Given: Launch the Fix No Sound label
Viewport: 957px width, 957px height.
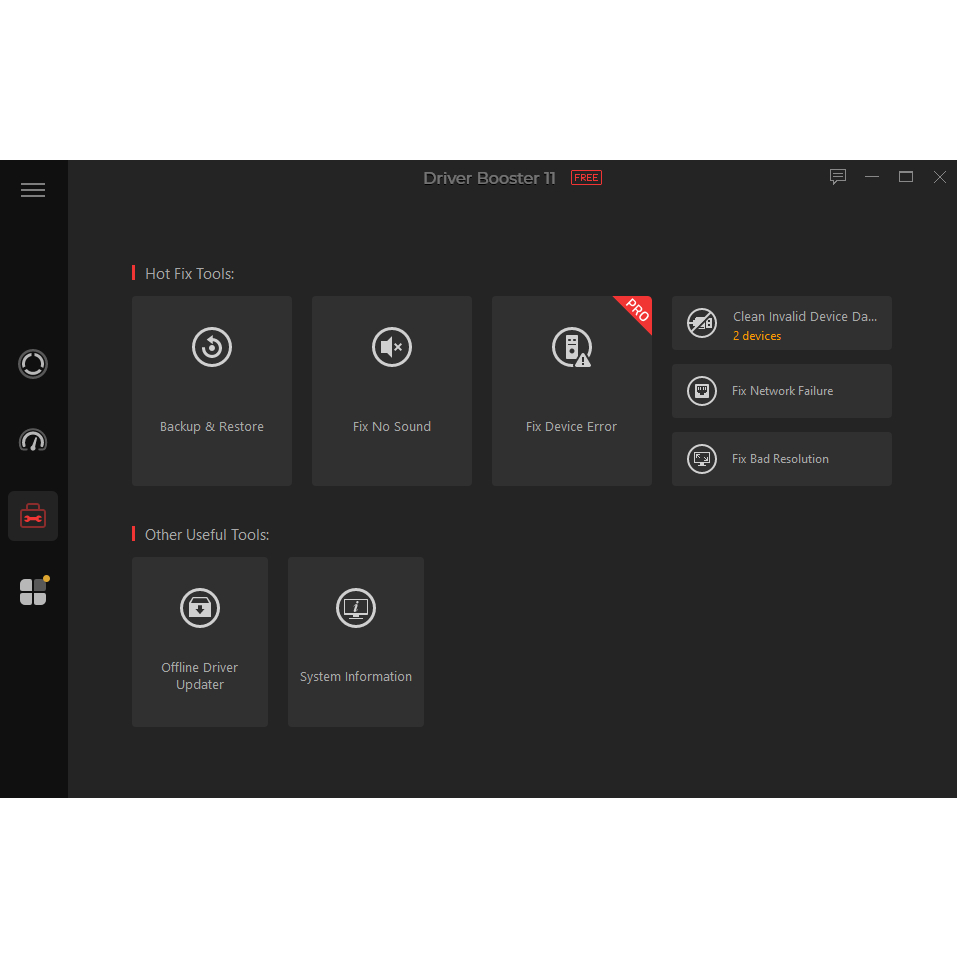Looking at the screenshot, I should (392, 427).
